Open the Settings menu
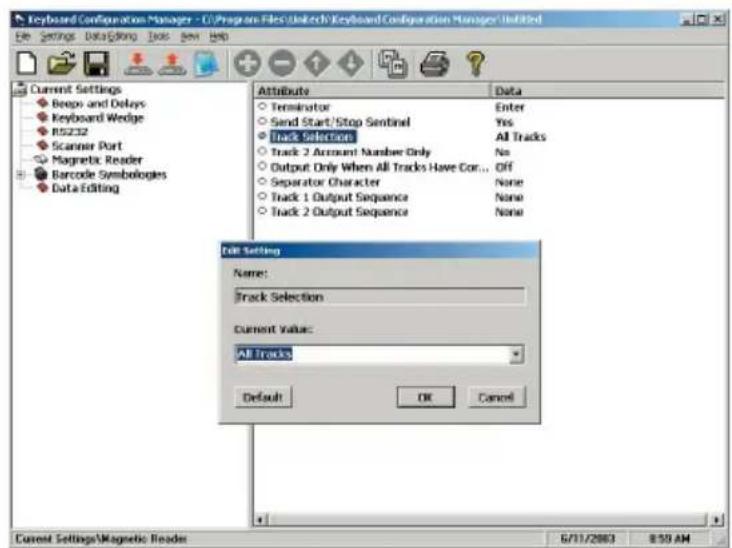Image resolution: width=732 pixels, height=548 pixels. pos(57,36)
